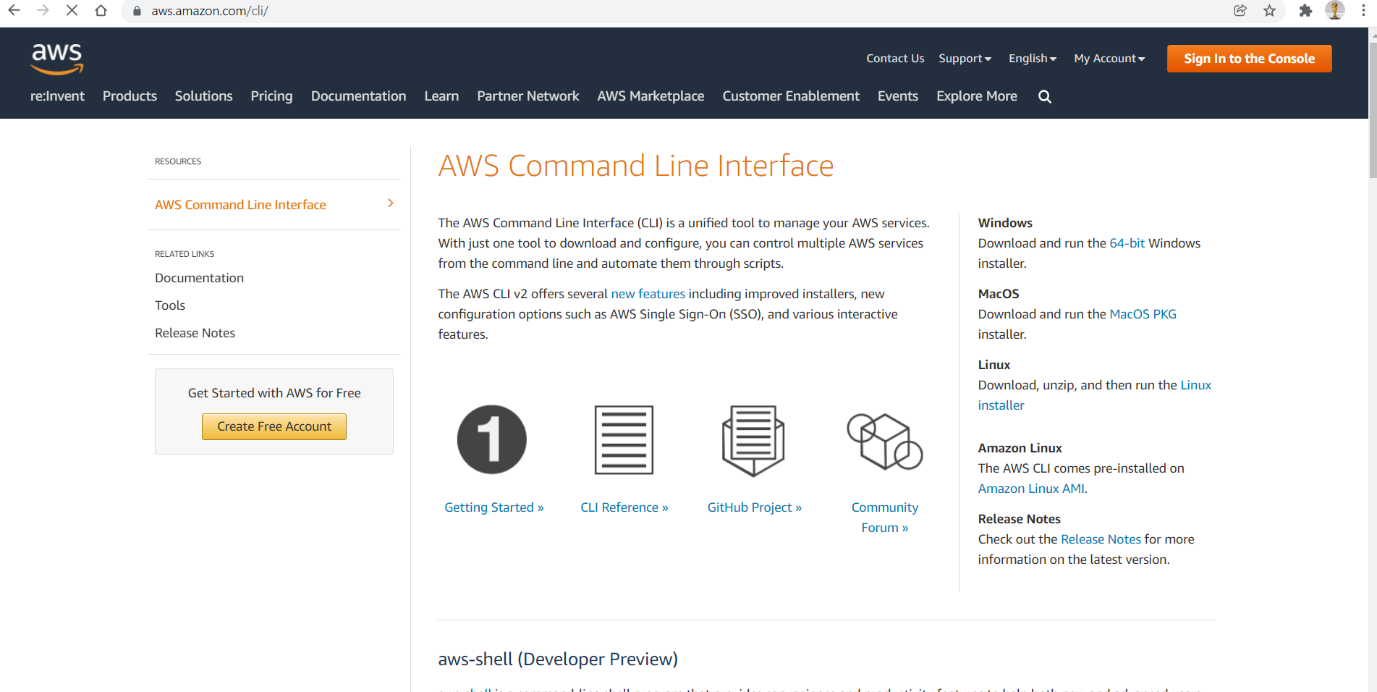
Task: Click the padlock site info icon
Action: (x=138, y=11)
